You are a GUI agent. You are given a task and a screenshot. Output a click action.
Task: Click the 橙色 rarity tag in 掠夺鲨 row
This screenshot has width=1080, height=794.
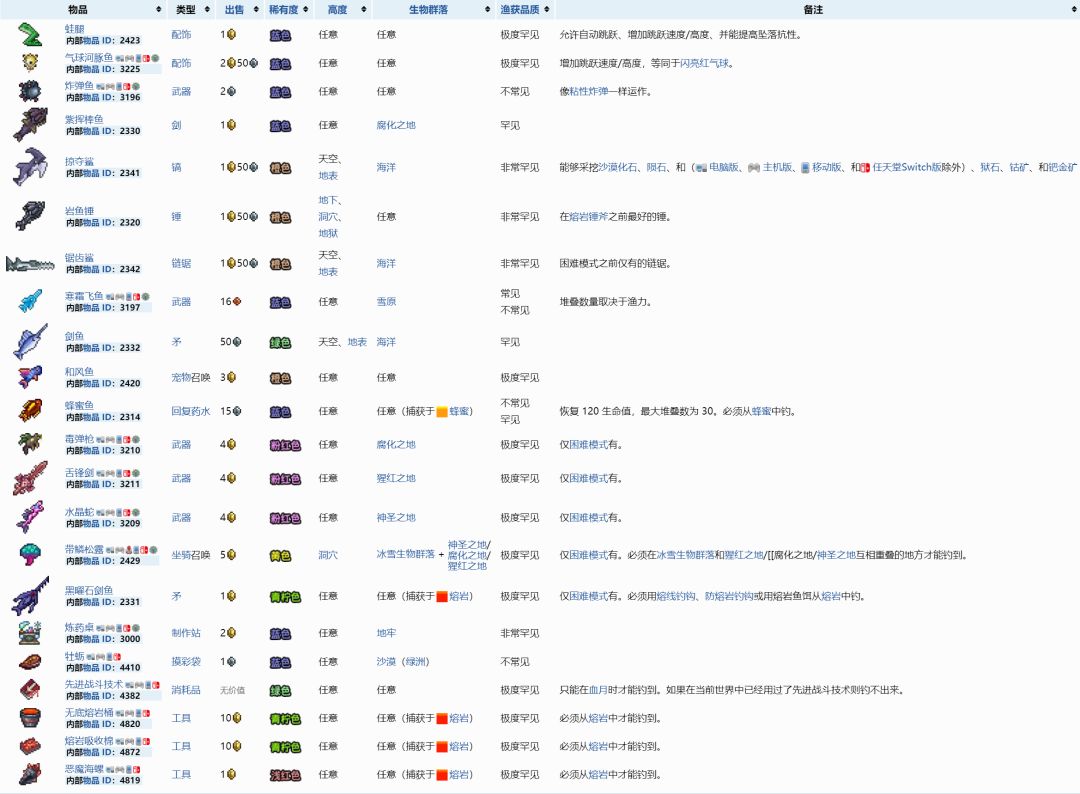pyautogui.click(x=280, y=167)
